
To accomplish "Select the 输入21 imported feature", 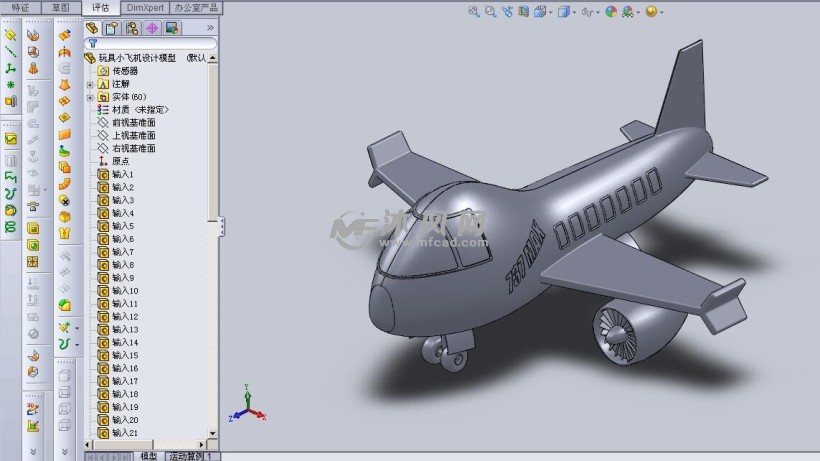I will 125,433.
